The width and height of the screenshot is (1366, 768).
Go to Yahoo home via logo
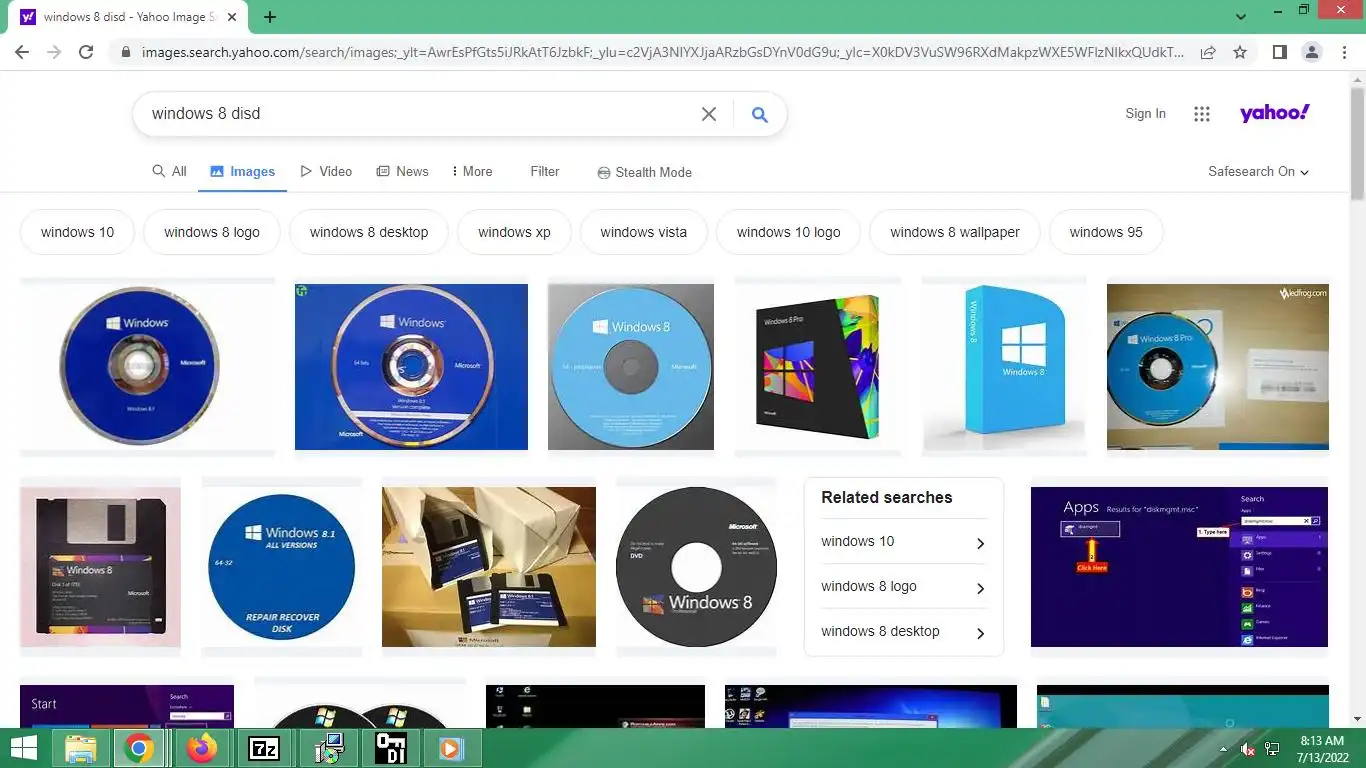1275,113
